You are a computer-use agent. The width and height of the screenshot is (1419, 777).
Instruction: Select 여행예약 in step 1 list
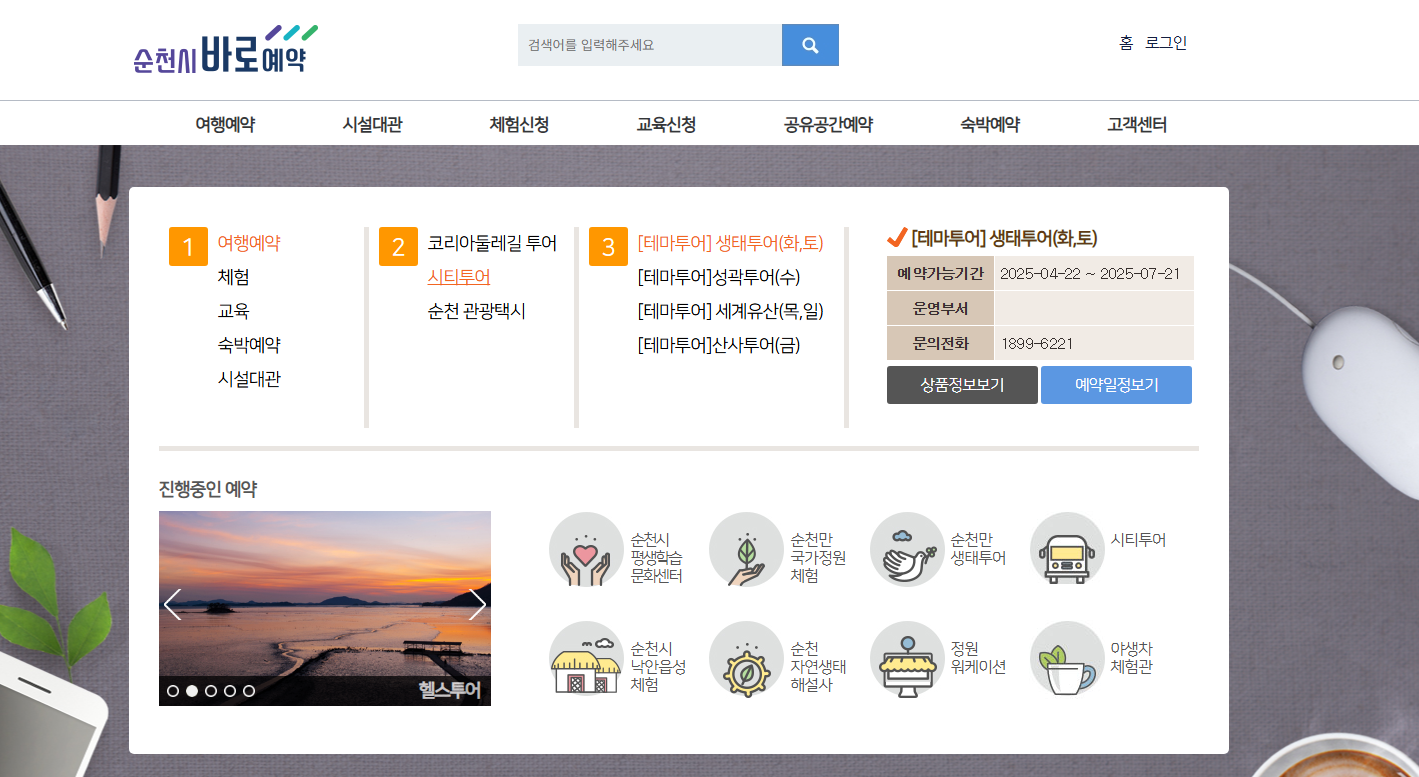[249, 243]
